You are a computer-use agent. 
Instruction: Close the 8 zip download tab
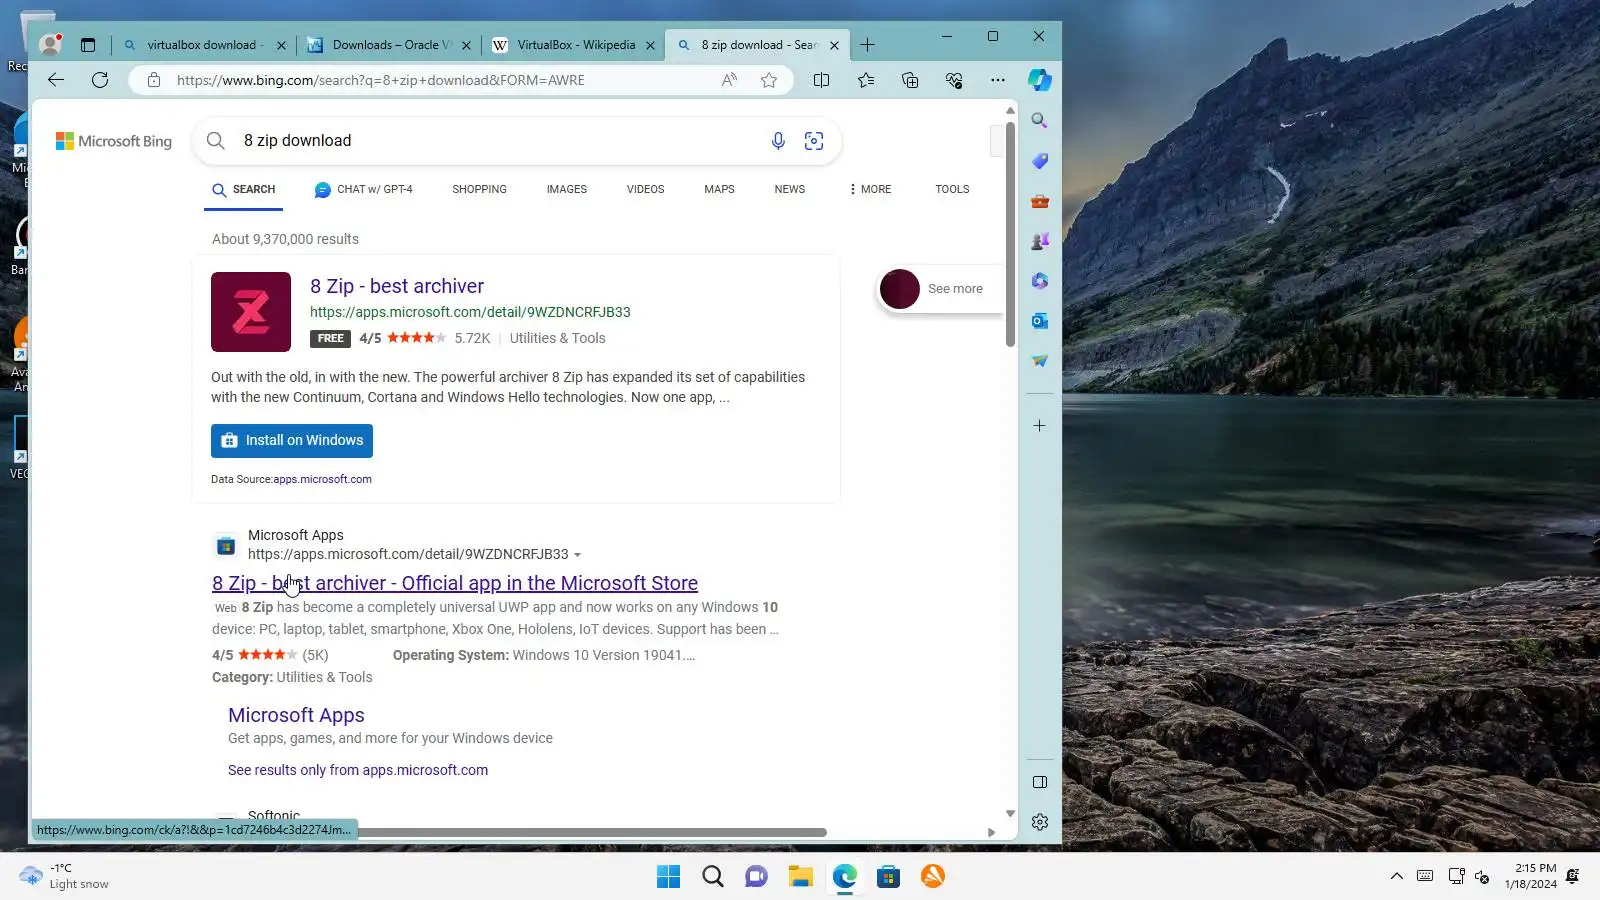(x=834, y=45)
